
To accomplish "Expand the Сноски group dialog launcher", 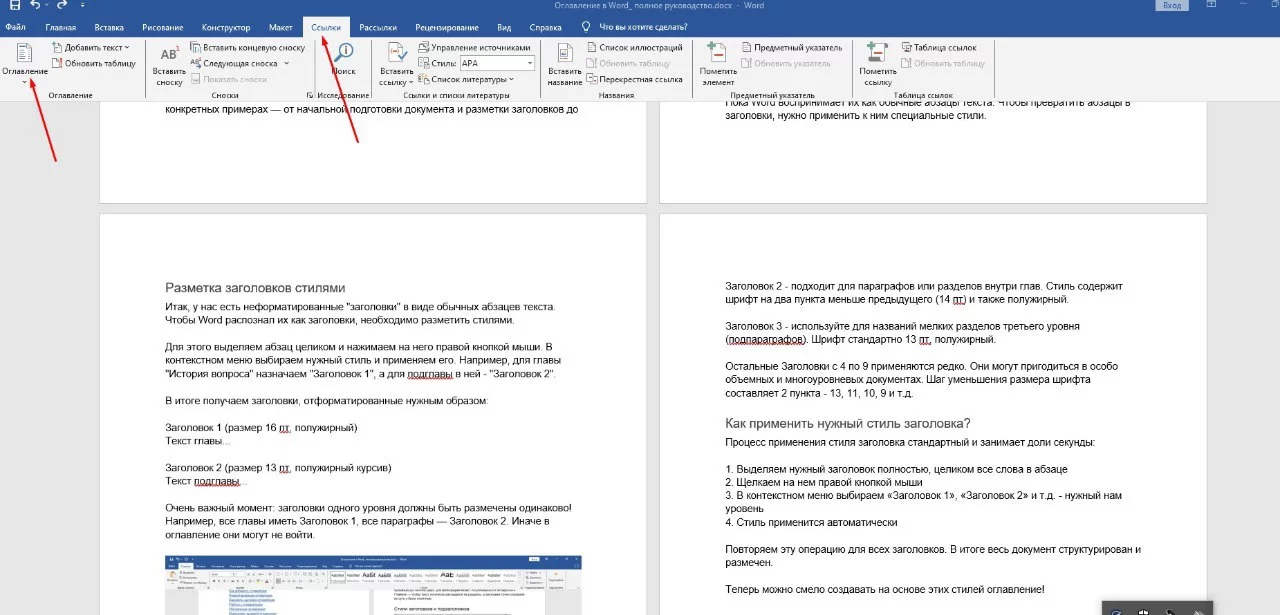I will pos(308,95).
